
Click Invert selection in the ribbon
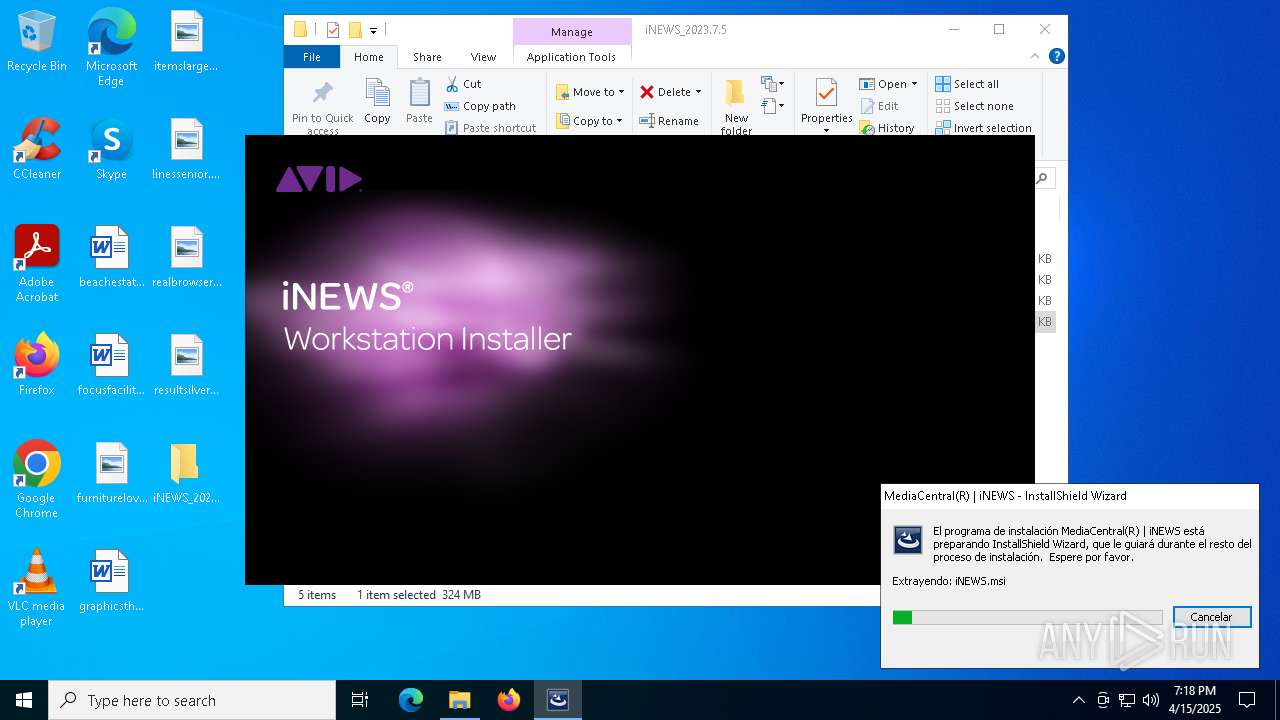click(984, 128)
